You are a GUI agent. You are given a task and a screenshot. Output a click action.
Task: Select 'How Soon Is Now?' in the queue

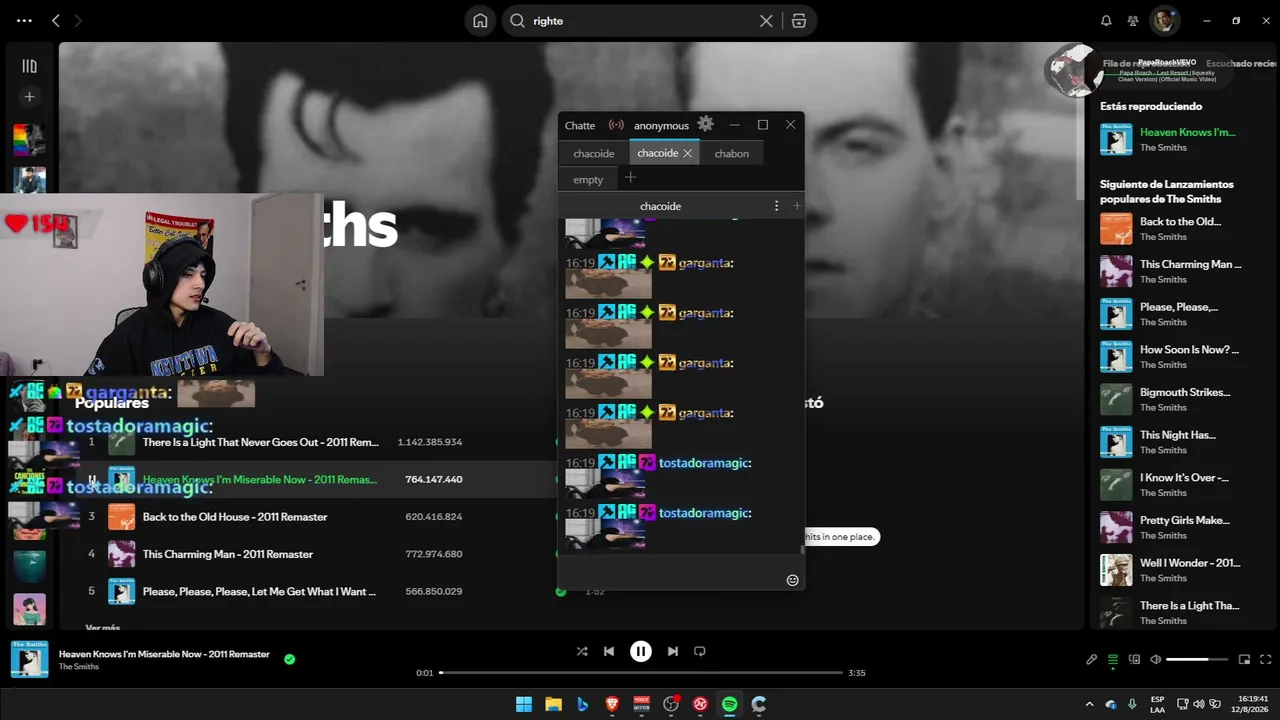pos(1189,350)
